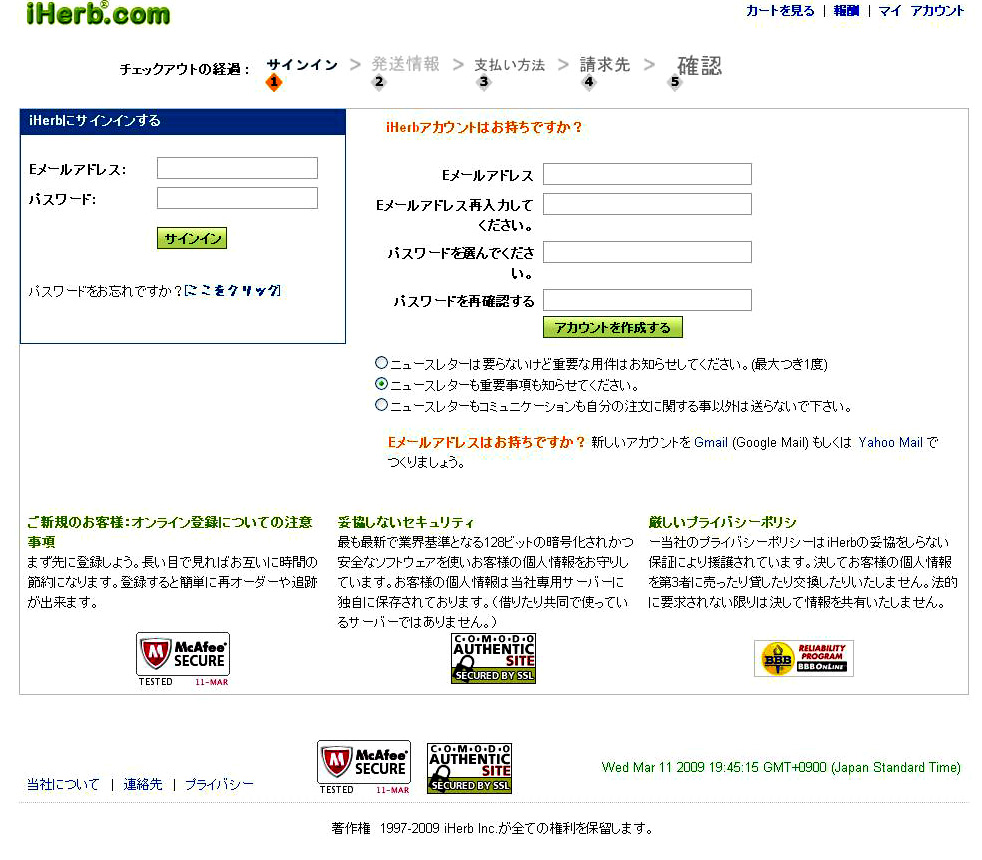Click McAfee Secure badge under new customer notes

coord(183,659)
